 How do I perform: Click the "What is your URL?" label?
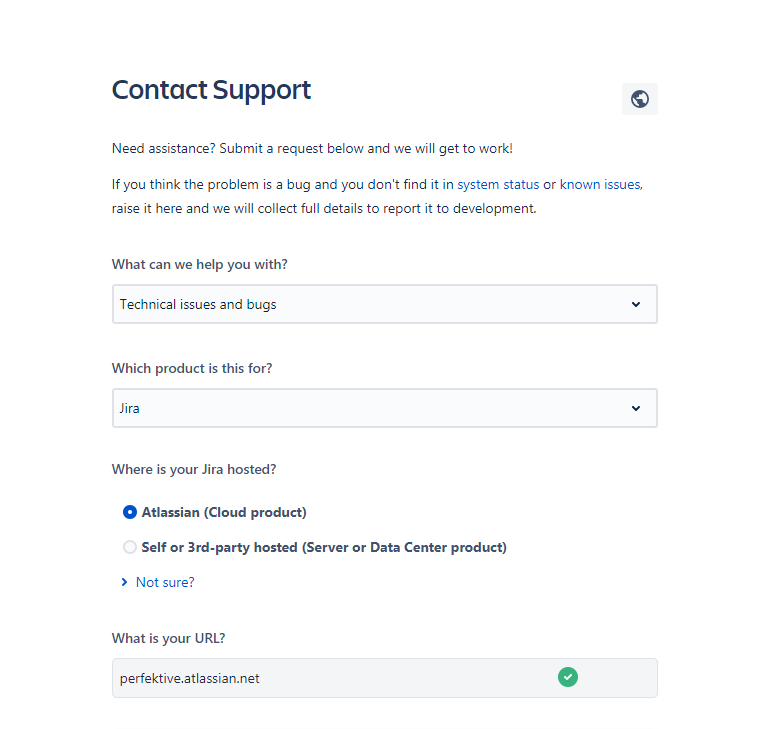click(175, 638)
